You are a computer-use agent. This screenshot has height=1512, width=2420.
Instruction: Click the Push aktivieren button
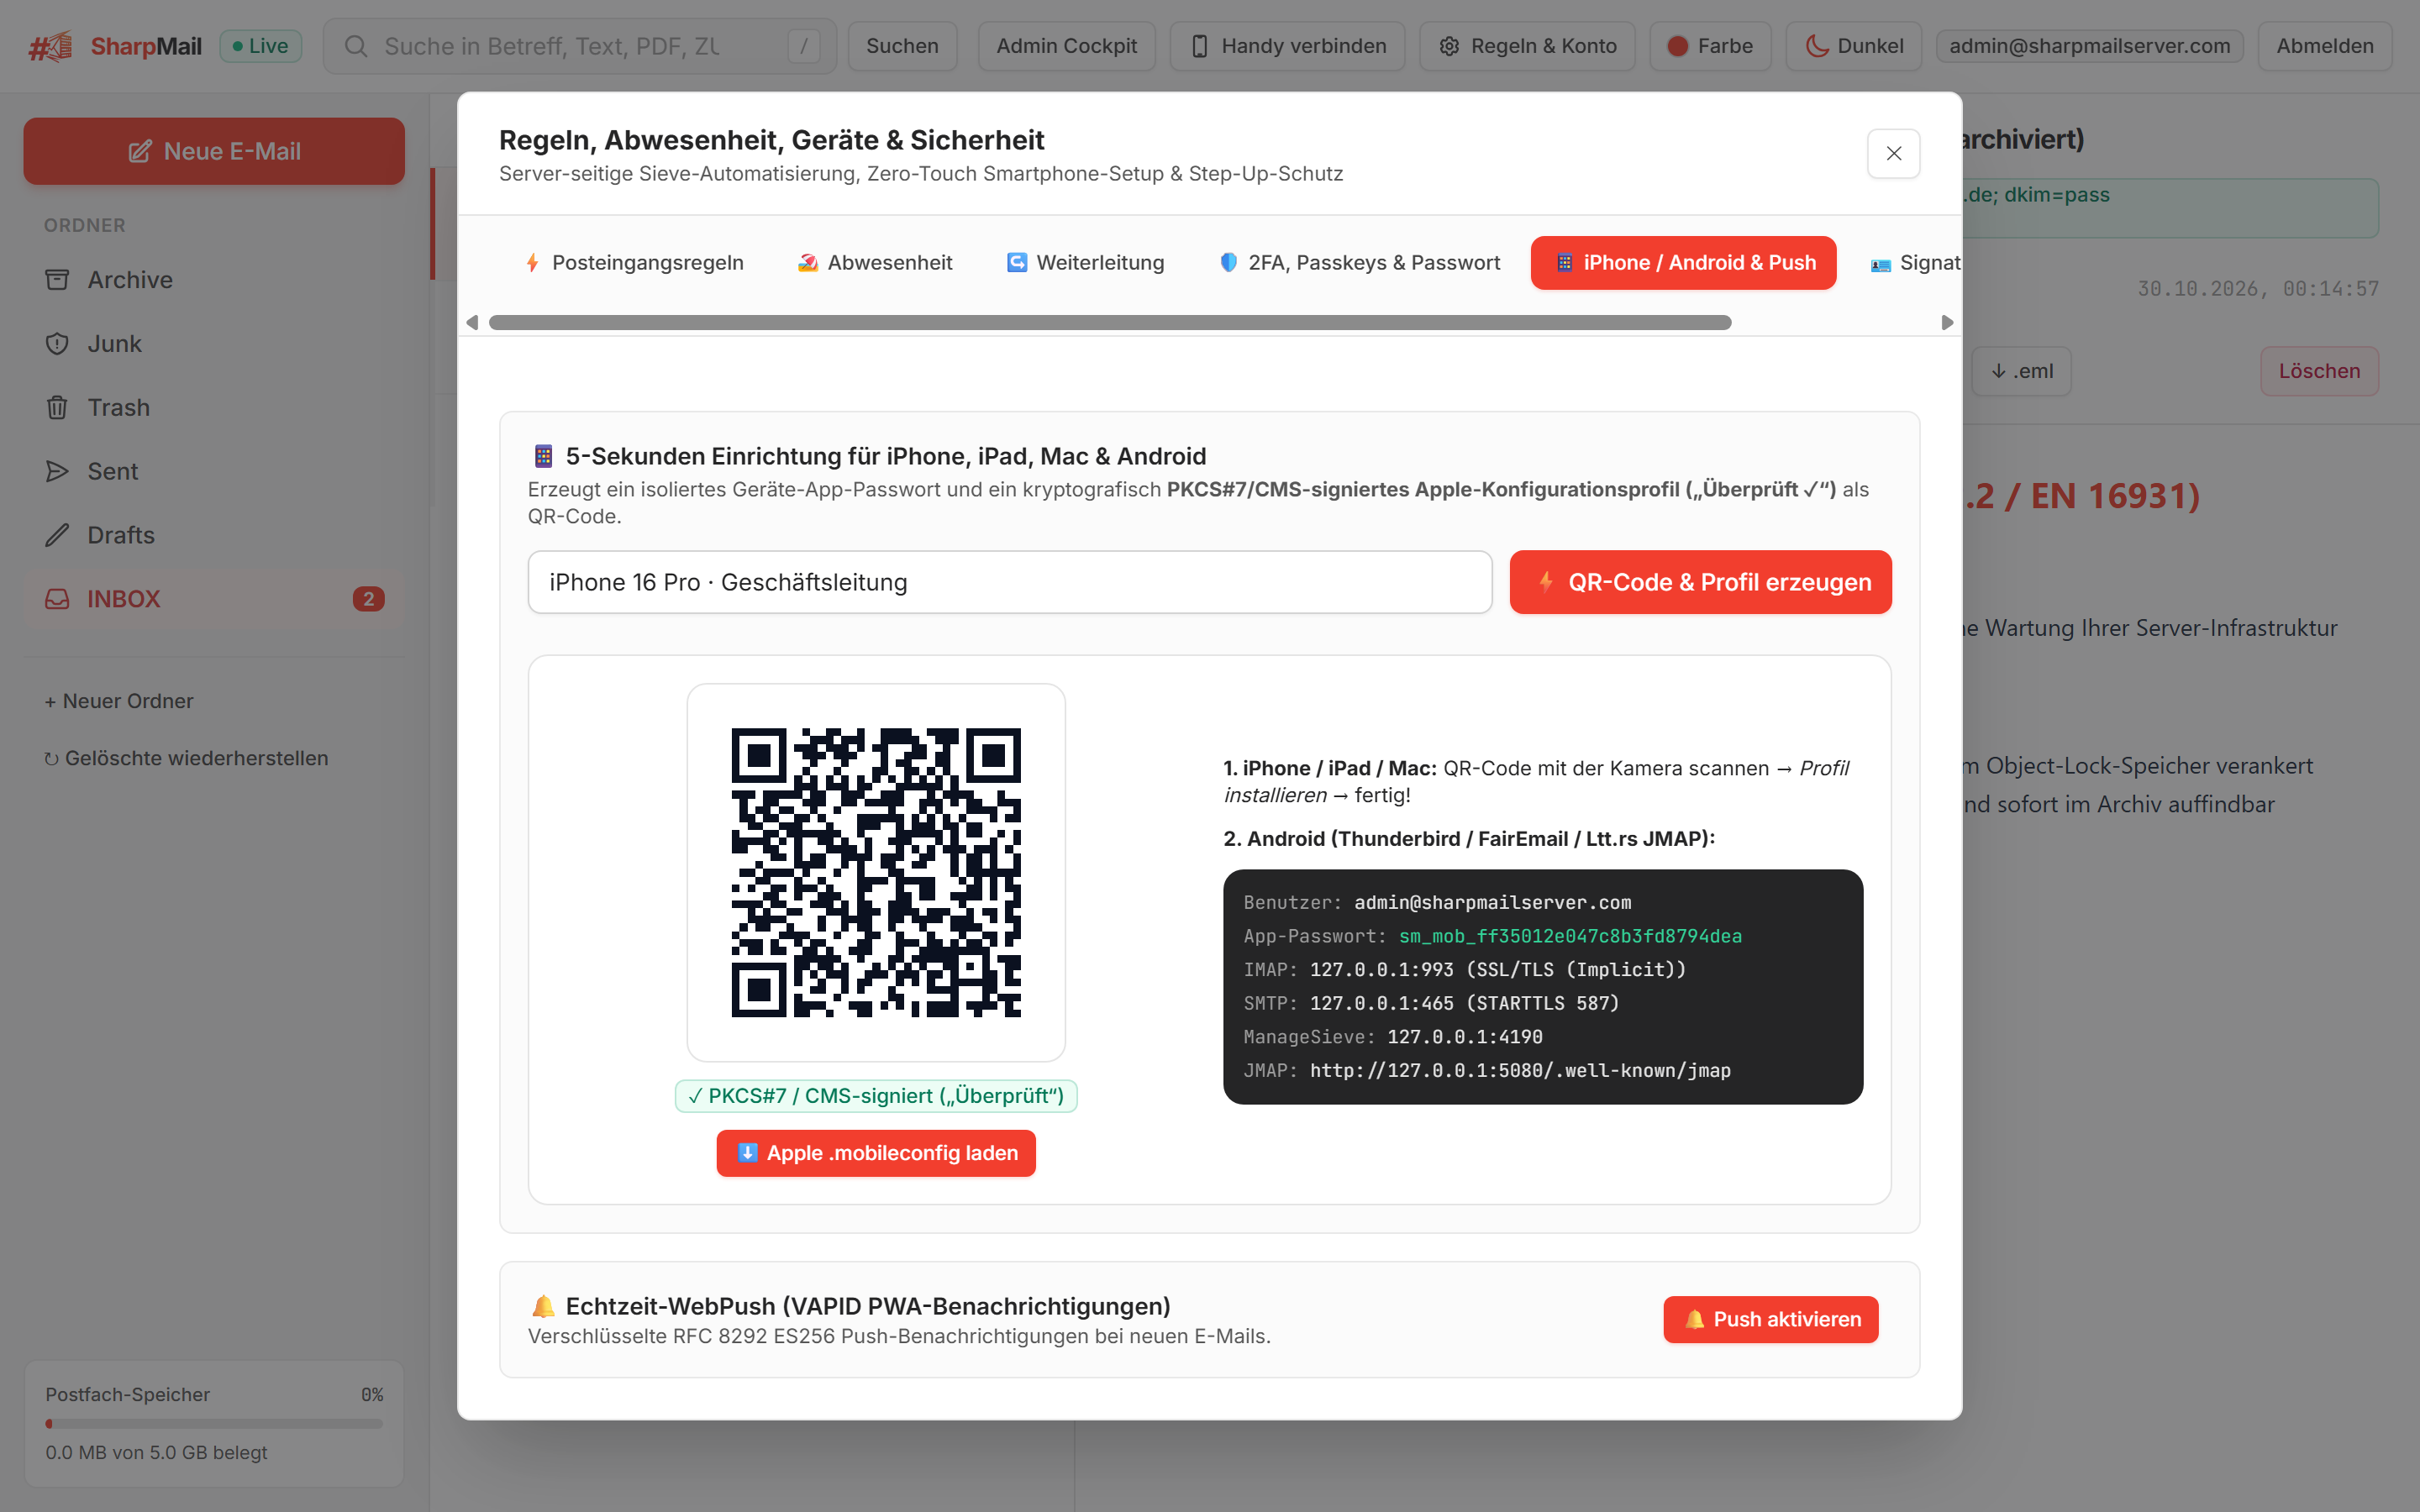1771,1320
